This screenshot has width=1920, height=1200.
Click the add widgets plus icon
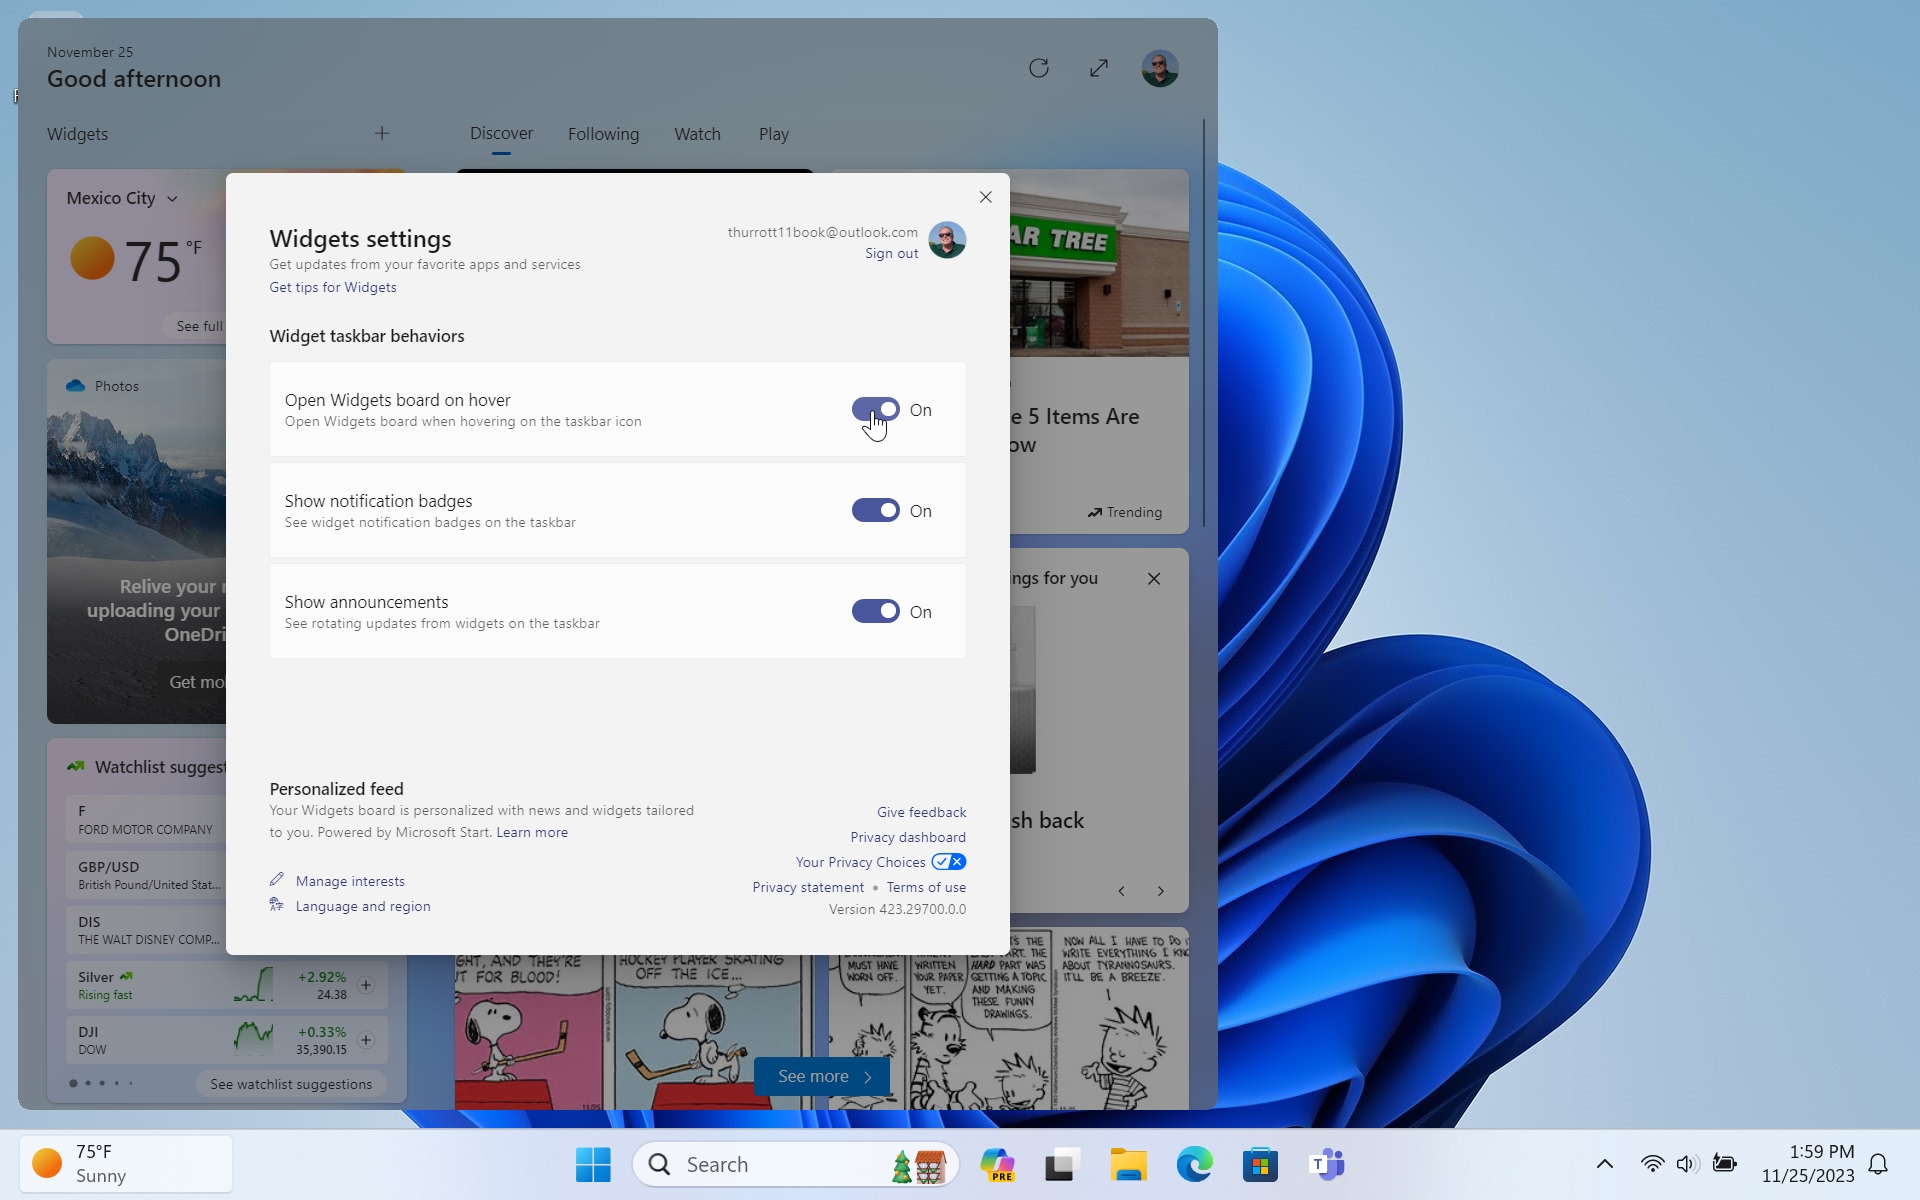(x=382, y=133)
